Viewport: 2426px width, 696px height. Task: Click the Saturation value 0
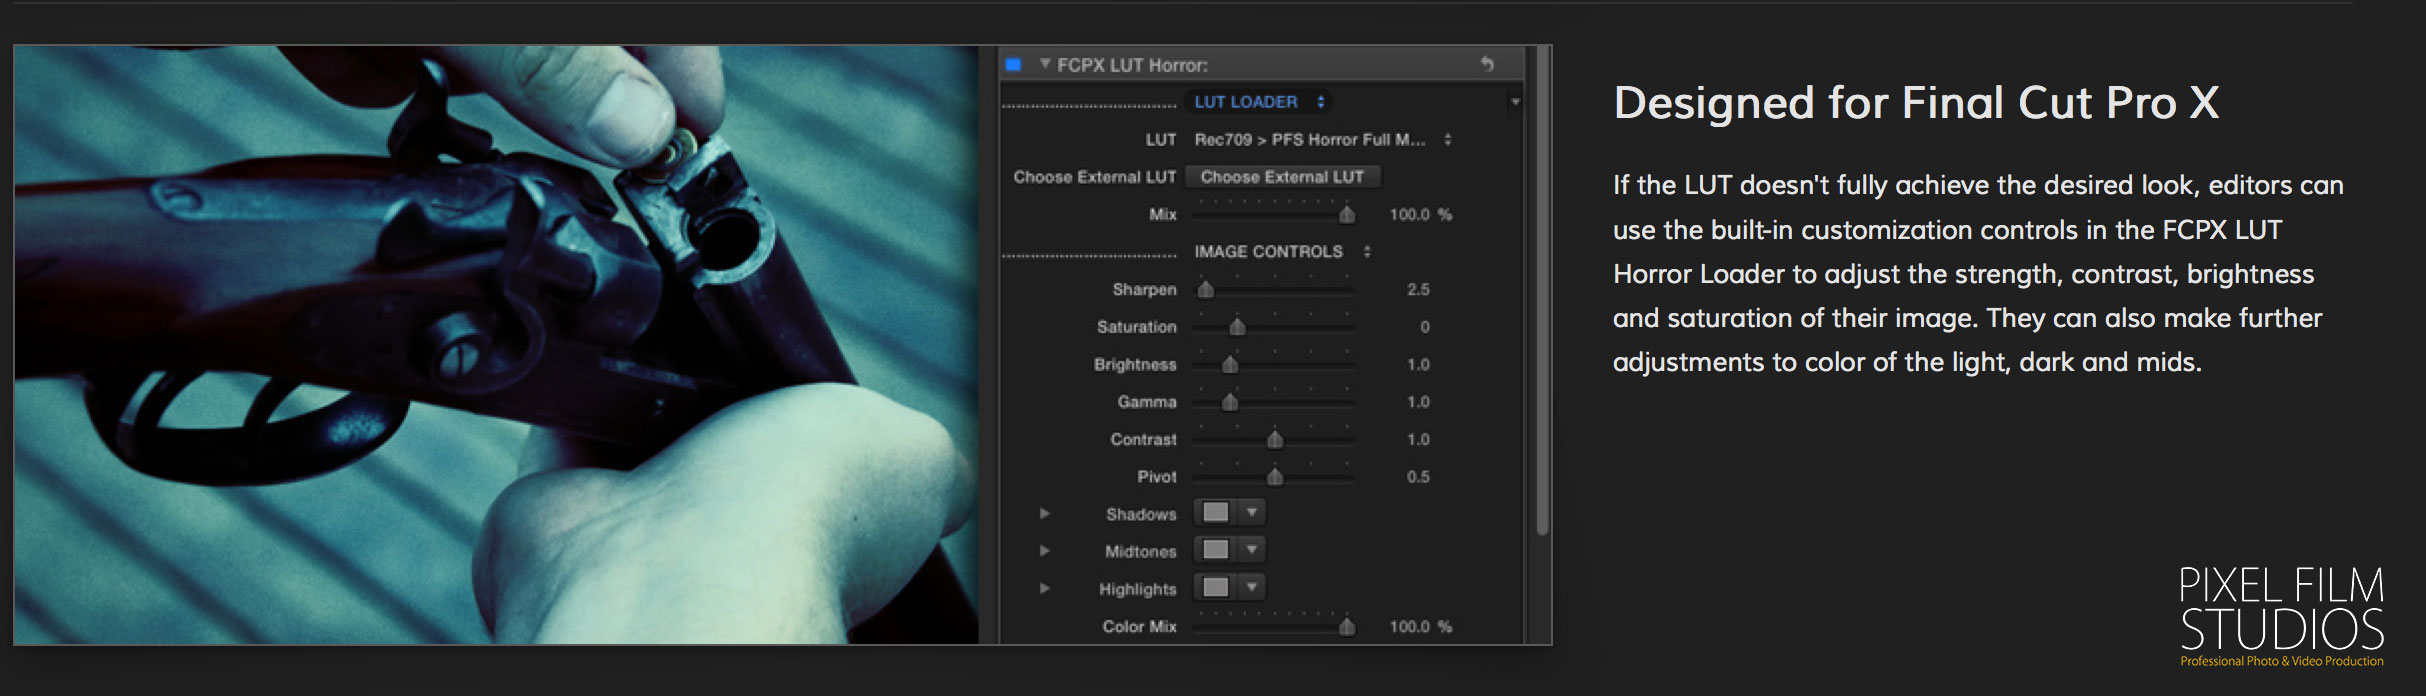[x=1425, y=327]
